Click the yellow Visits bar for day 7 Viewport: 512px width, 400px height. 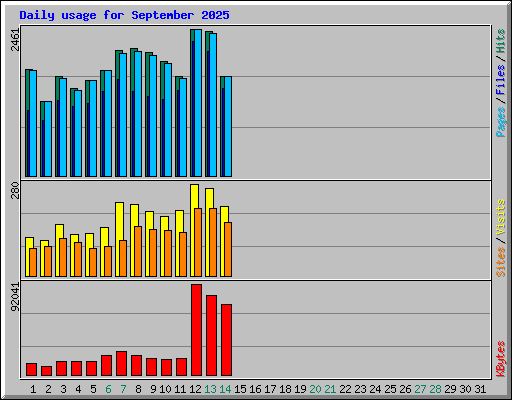click(119, 221)
